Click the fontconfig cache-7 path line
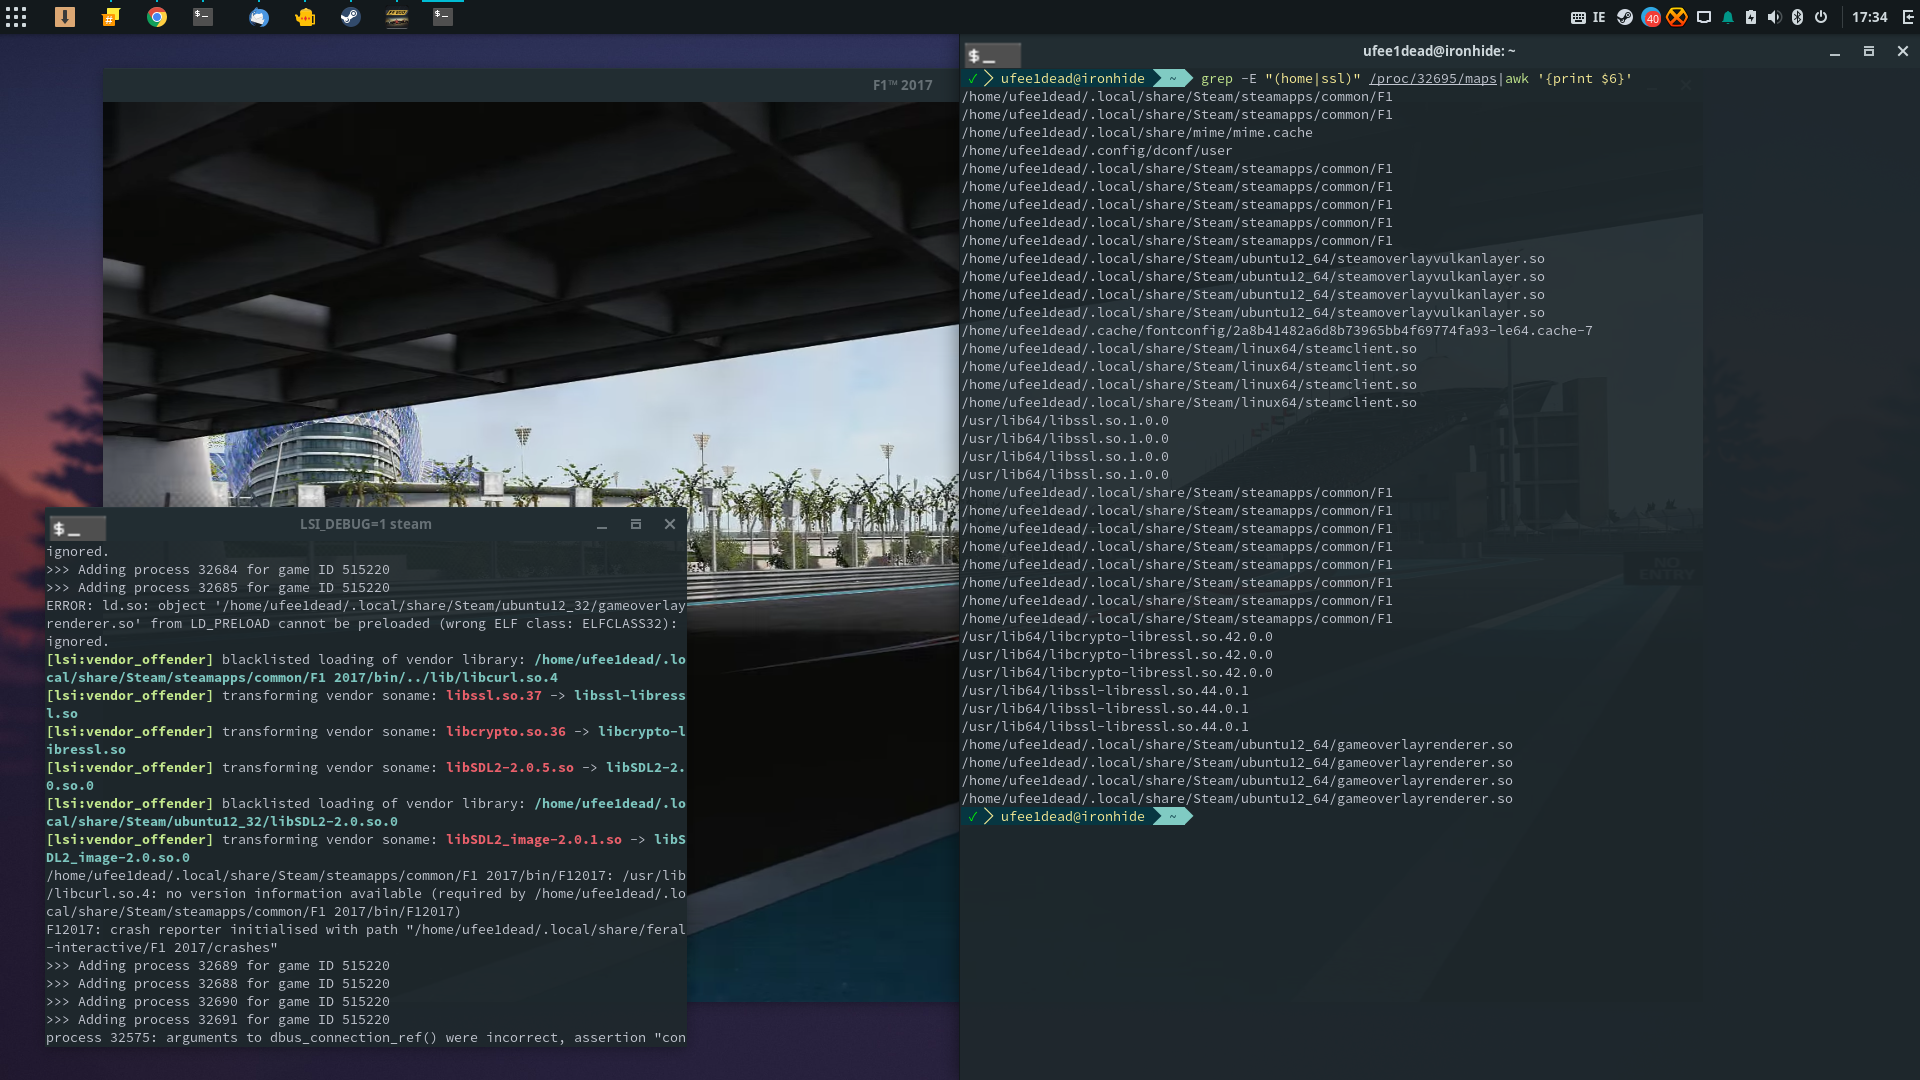The image size is (1920, 1080). pyautogui.click(x=1277, y=331)
